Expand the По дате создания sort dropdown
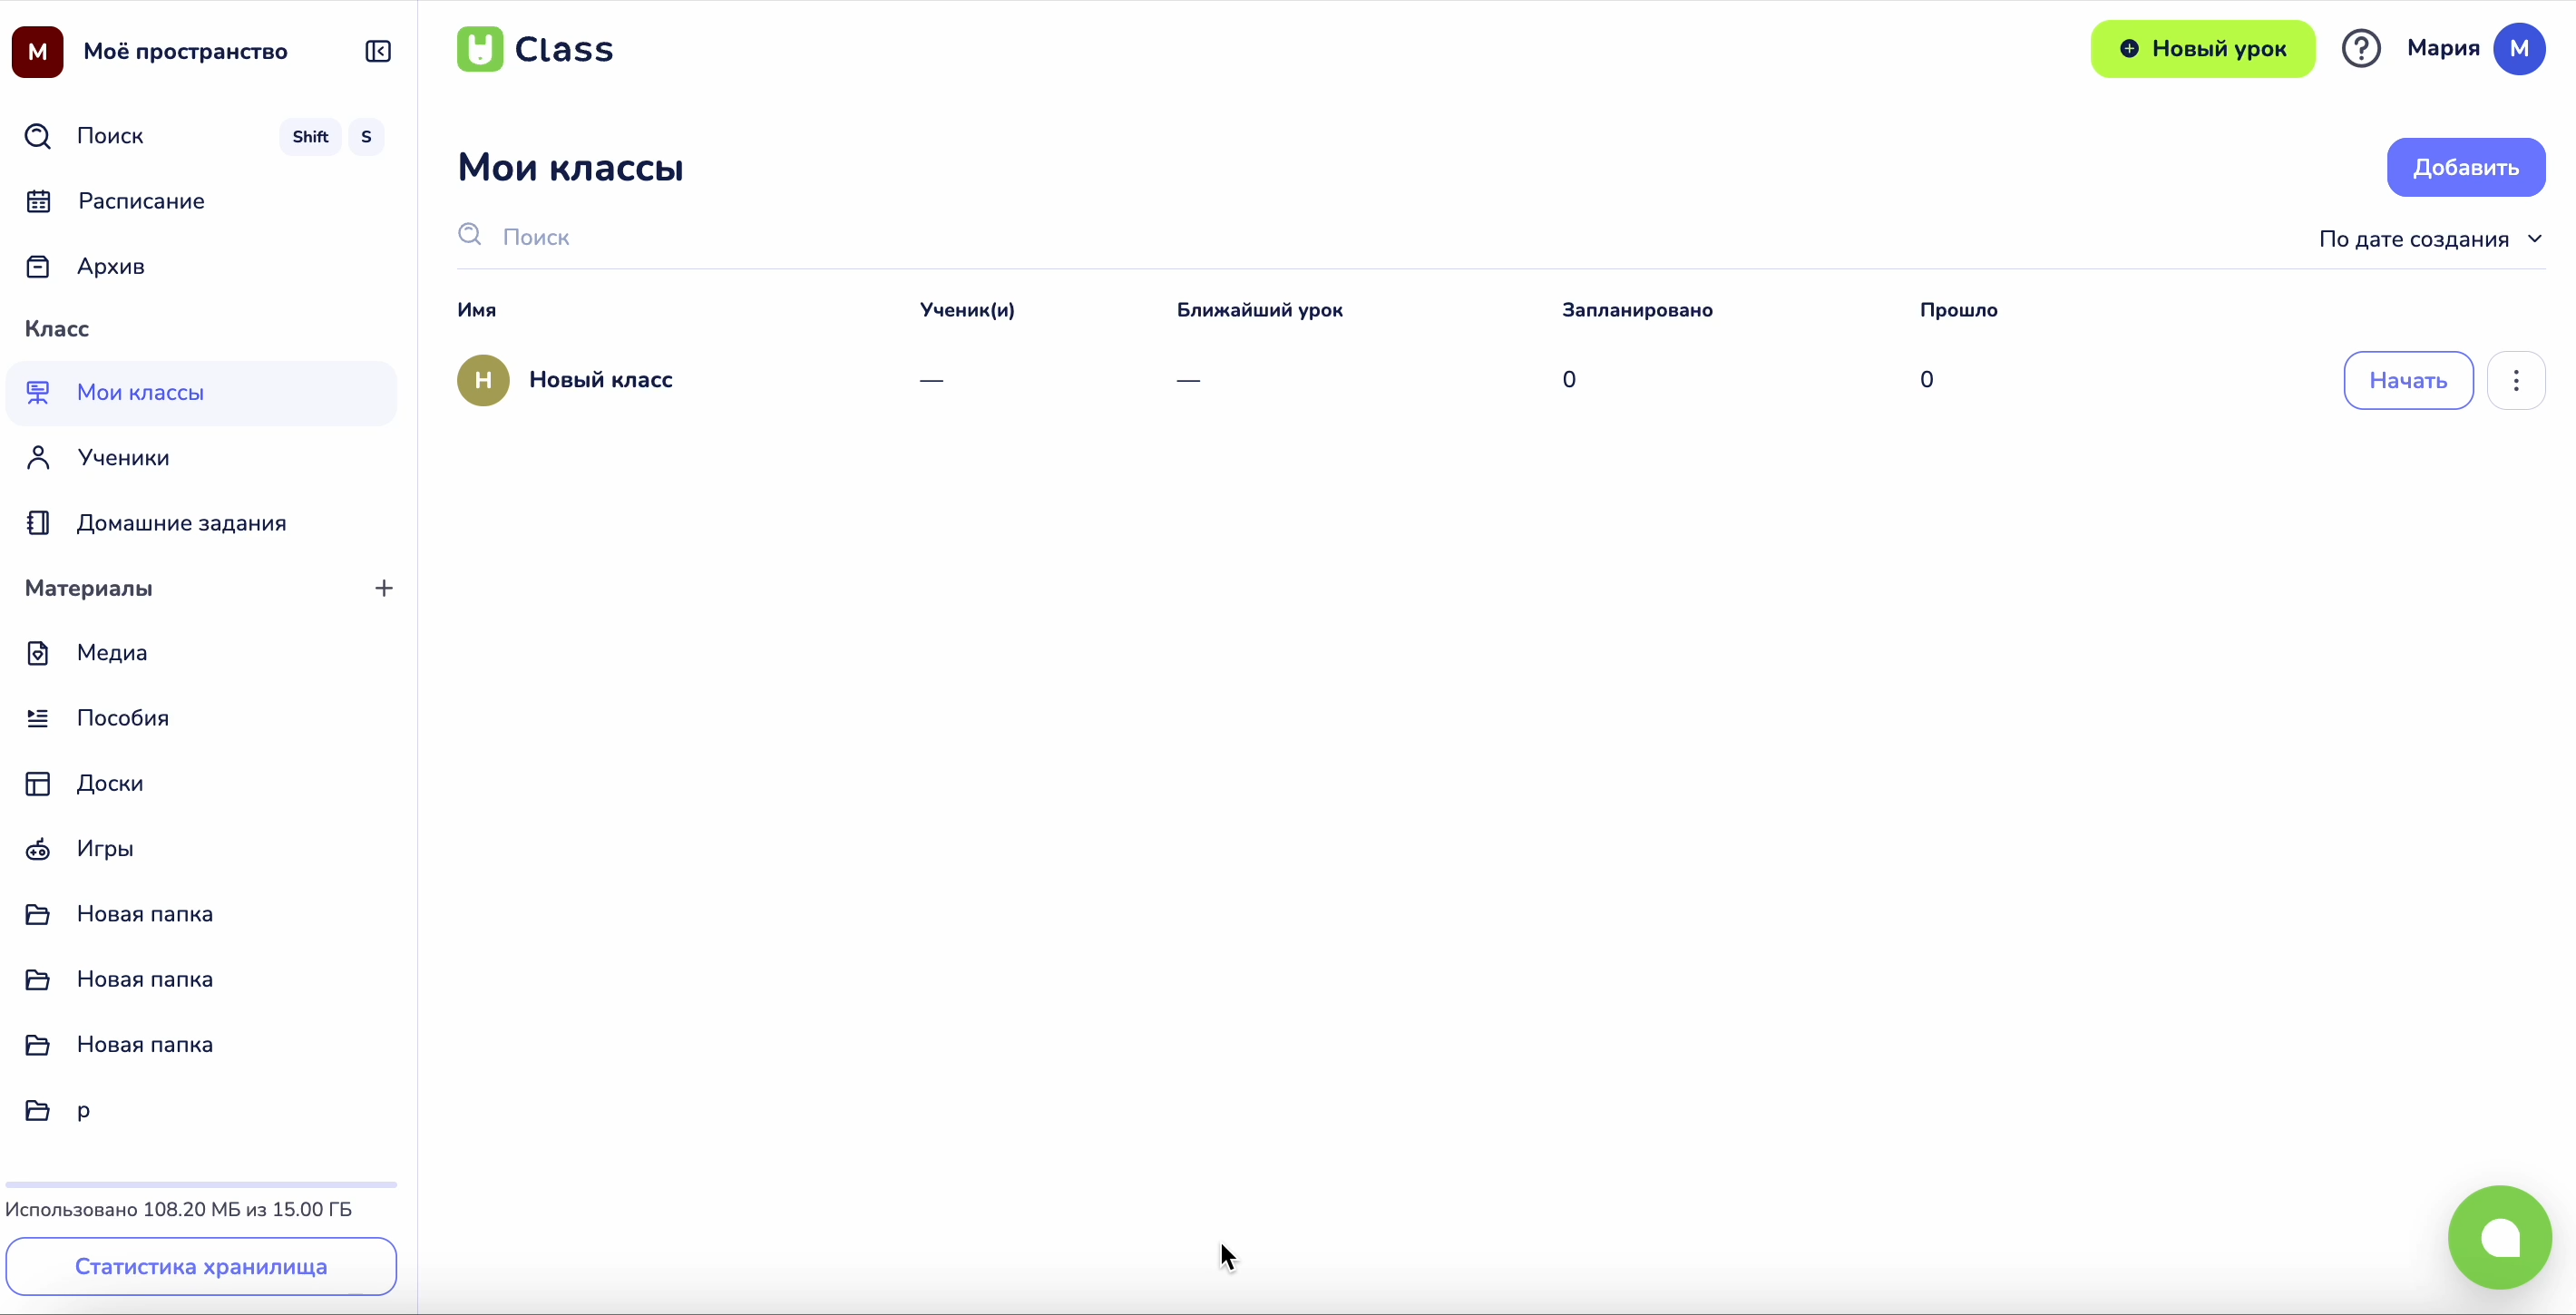2576x1315 pixels. [x=2430, y=239]
